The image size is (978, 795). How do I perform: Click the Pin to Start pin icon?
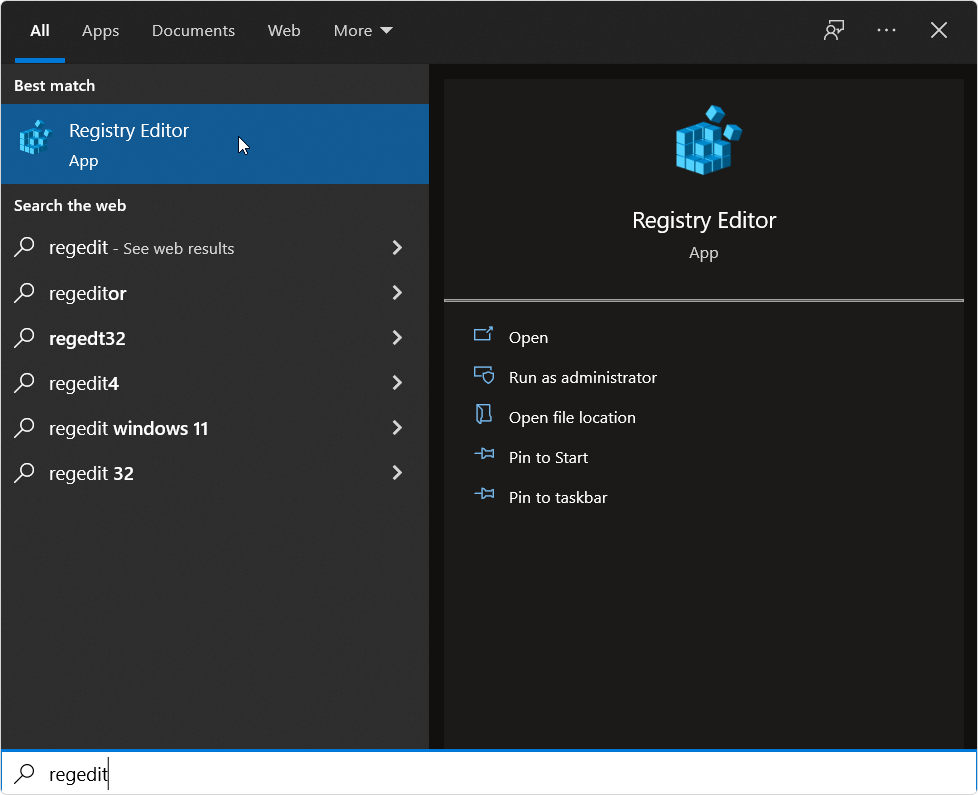(x=484, y=454)
